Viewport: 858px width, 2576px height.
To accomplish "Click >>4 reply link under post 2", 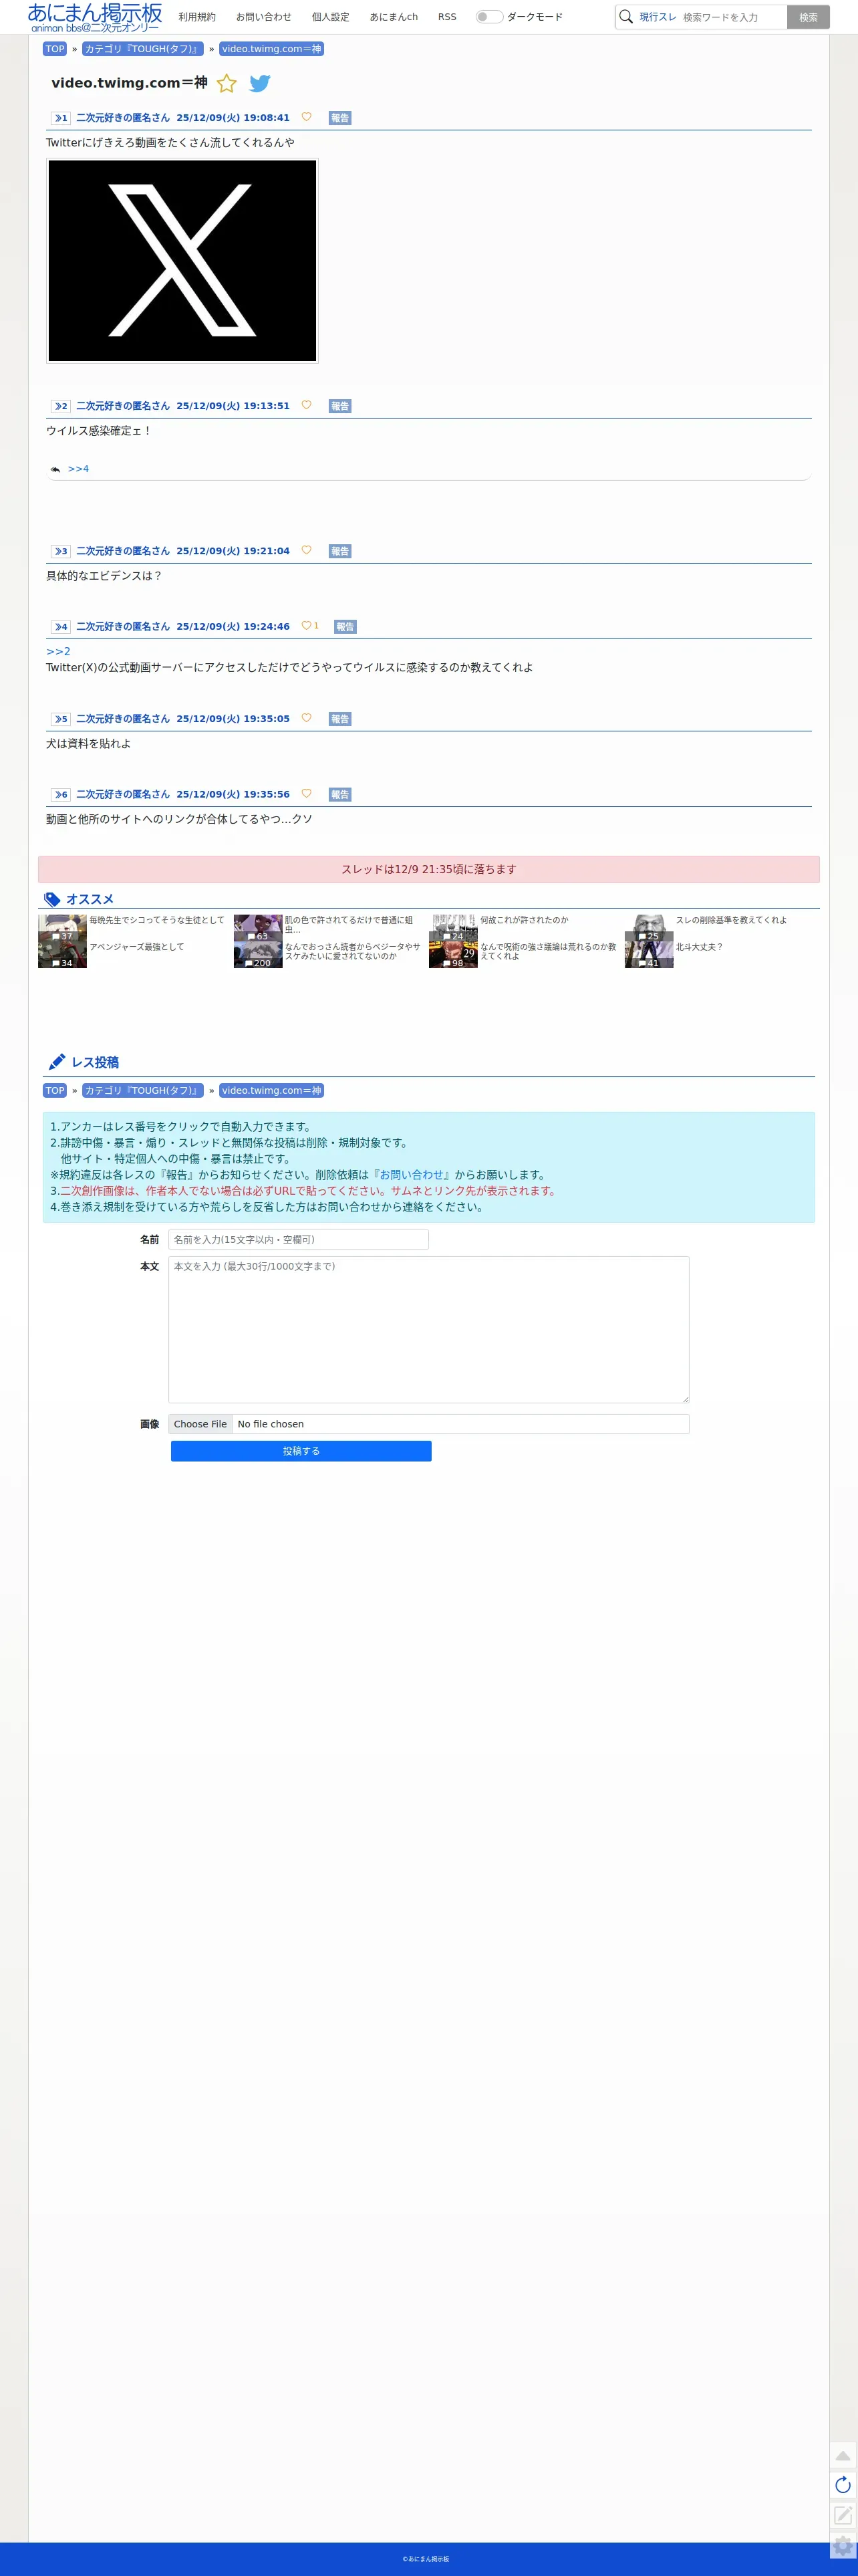I will point(78,469).
